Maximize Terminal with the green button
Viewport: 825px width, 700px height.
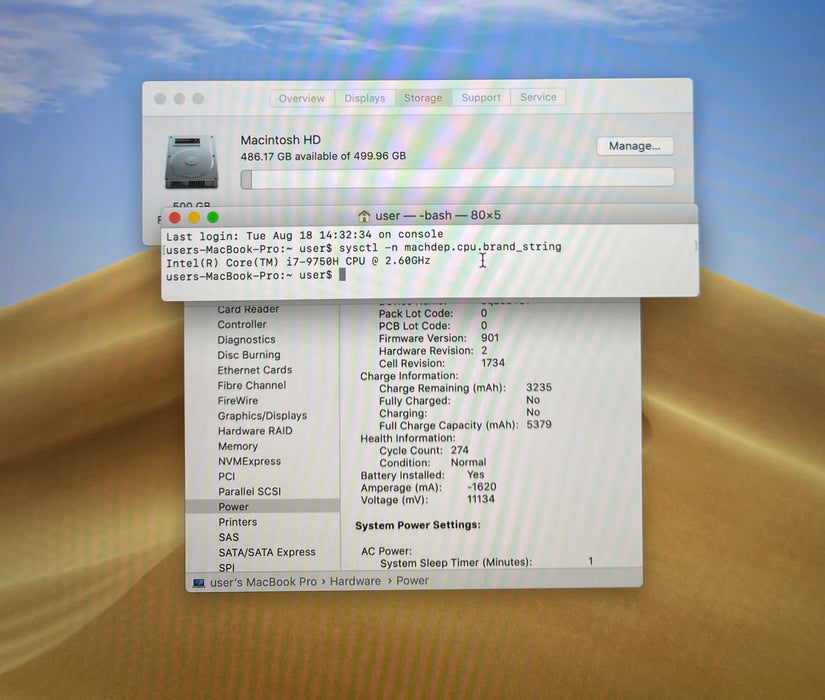(213, 217)
